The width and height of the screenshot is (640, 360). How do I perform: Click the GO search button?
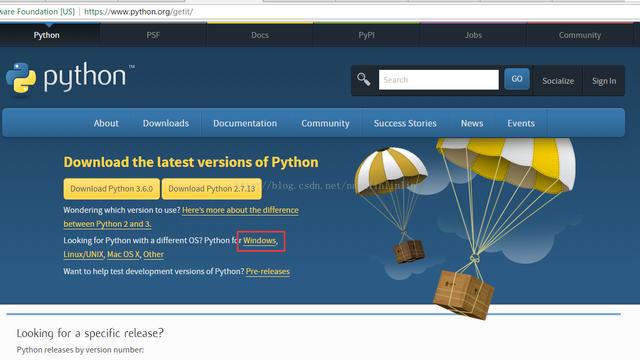[517, 79]
